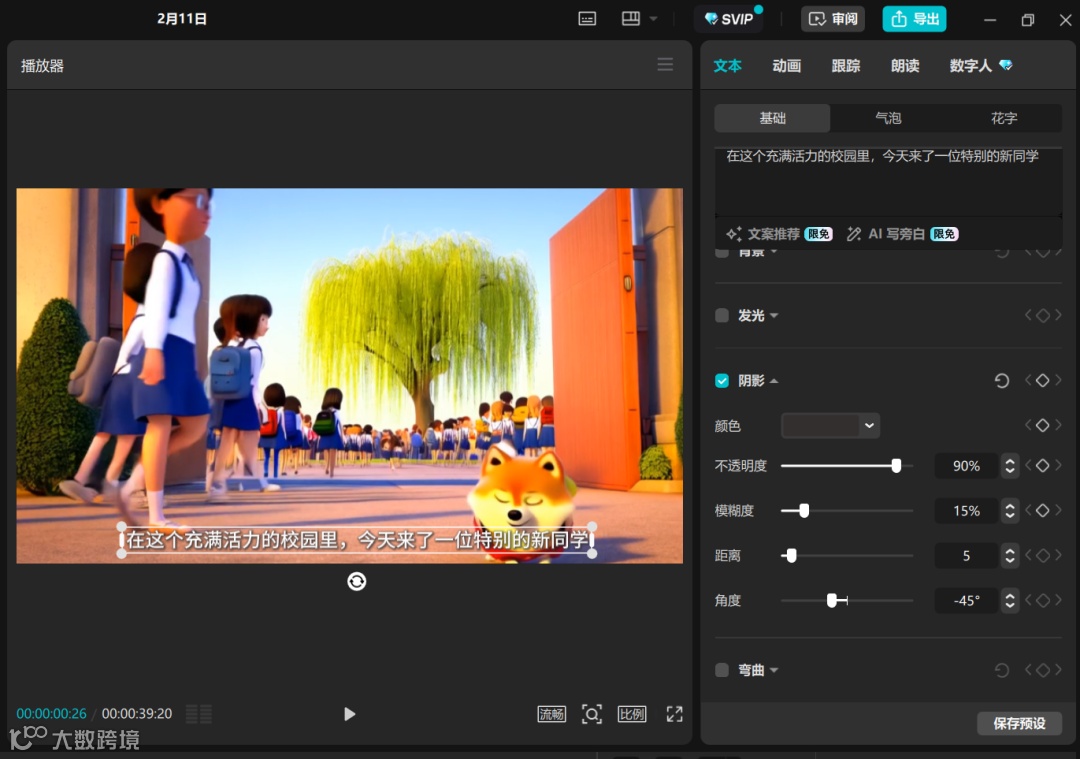1080x759 pixels.
Task: Add keyframe for 模糊度
Action: tap(1043, 510)
